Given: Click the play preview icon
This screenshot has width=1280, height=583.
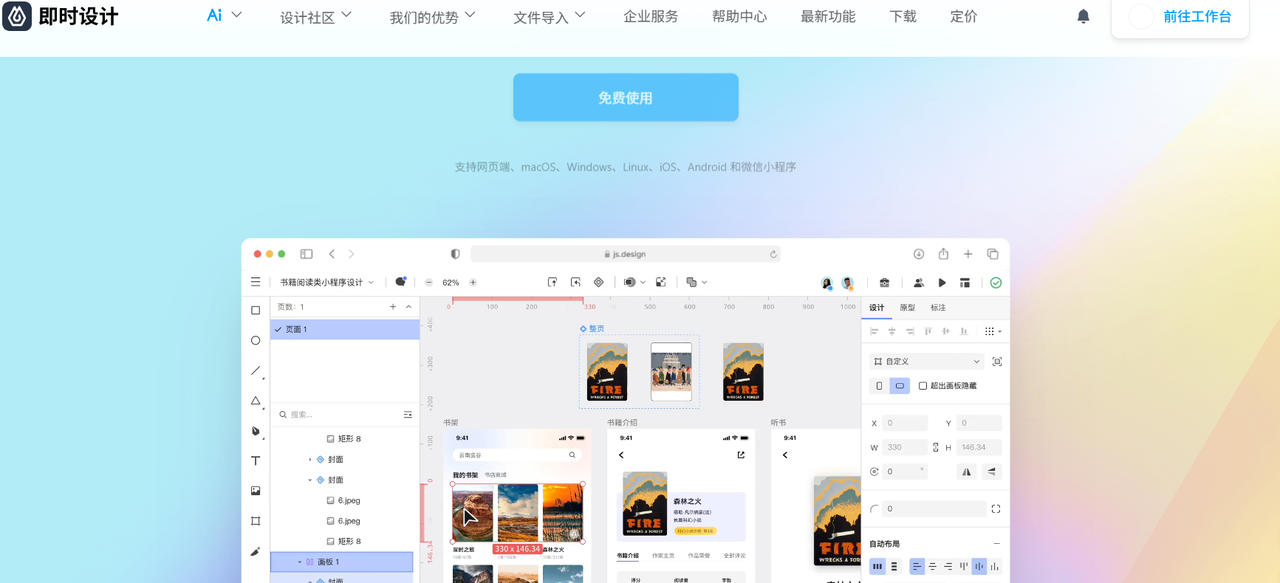Looking at the screenshot, I should click(x=942, y=283).
